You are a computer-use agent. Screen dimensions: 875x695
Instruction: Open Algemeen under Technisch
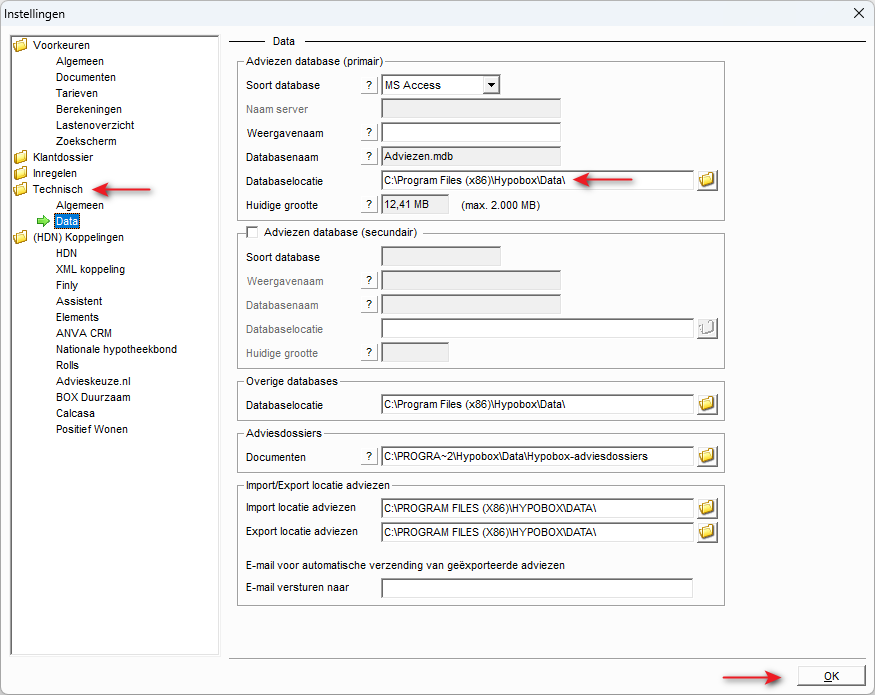point(80,205)
